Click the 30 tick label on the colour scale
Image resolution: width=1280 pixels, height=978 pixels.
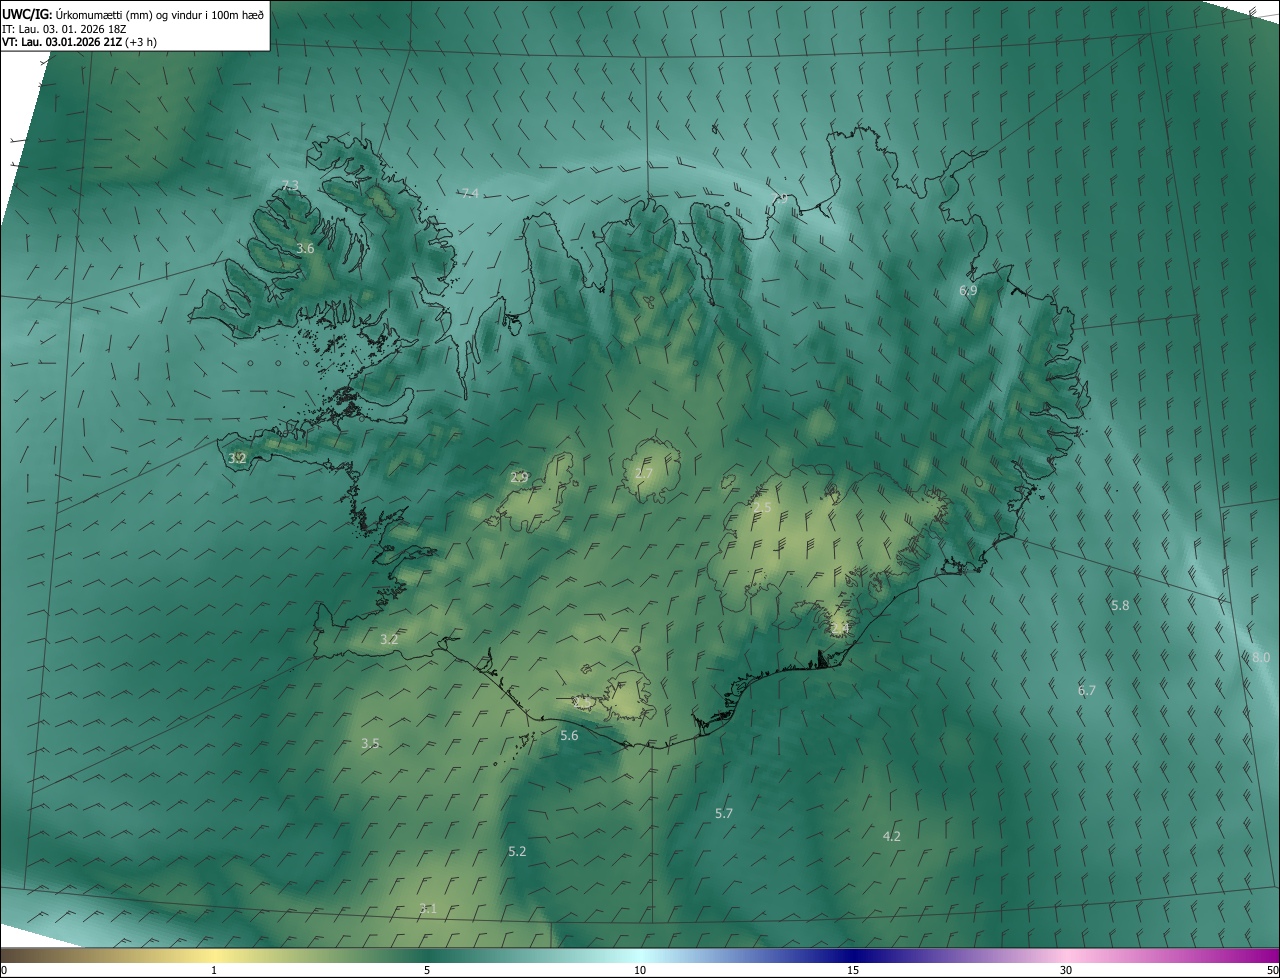point(1066,970)
